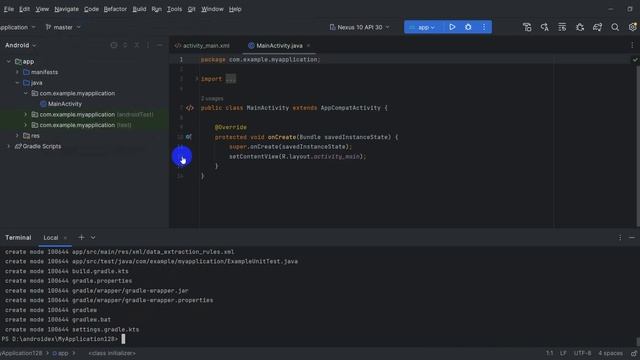The height and width of the screenshot is (360, 640).
Task: Expand com.example.myapplication (test) package
Action: (26, 125)
